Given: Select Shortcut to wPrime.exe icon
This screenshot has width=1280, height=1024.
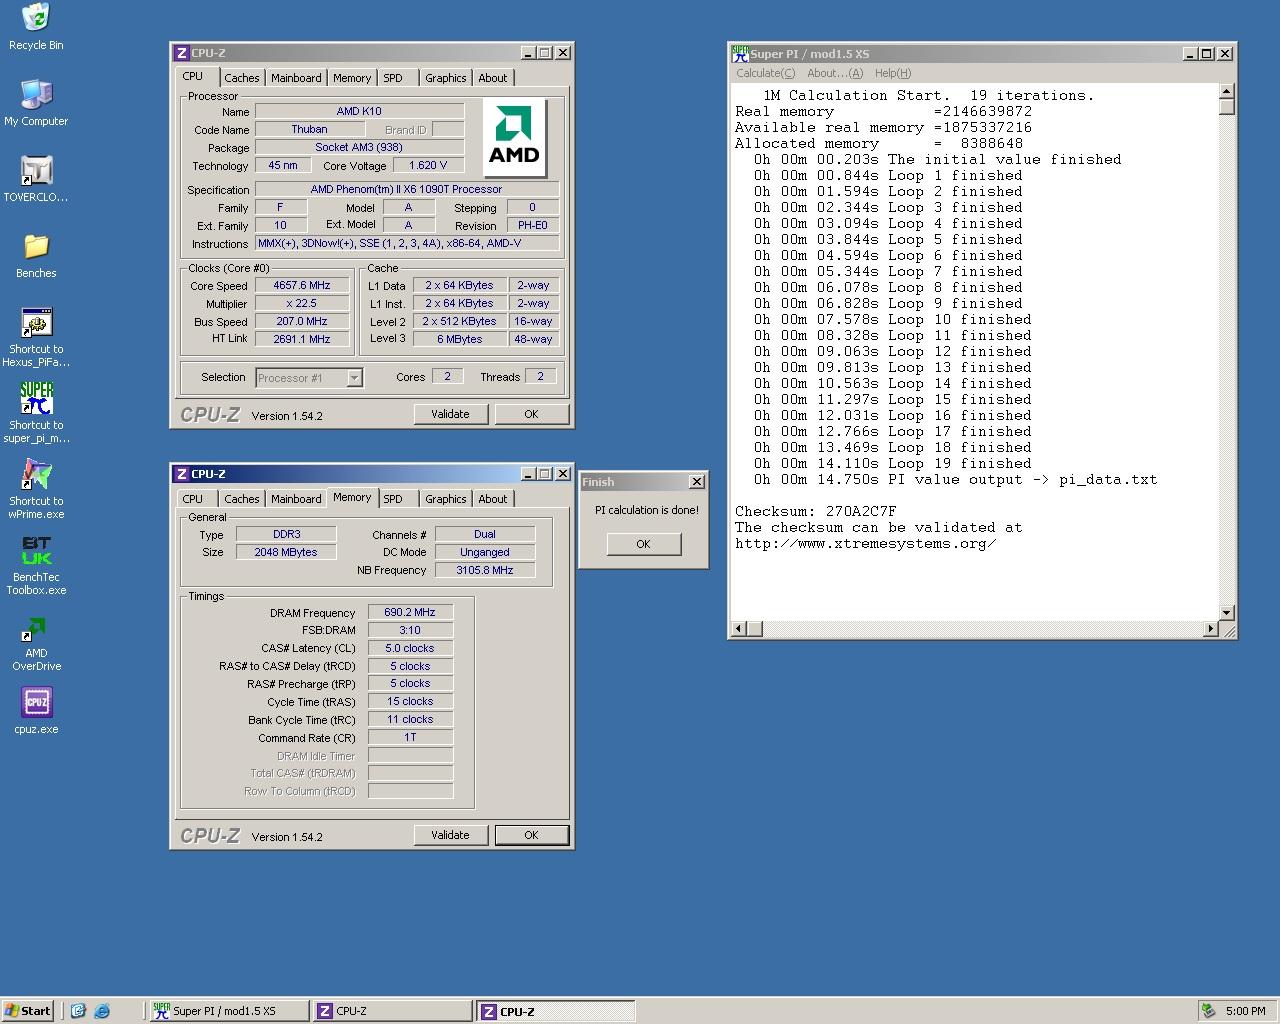Looking at the screenshot, I should pyautogui.click(x=36, y=489).
